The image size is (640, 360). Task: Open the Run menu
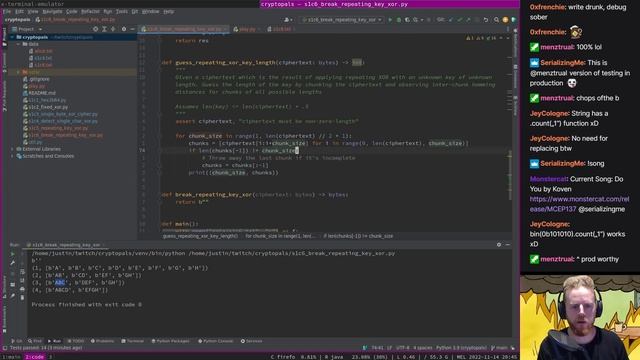[107, 11]
